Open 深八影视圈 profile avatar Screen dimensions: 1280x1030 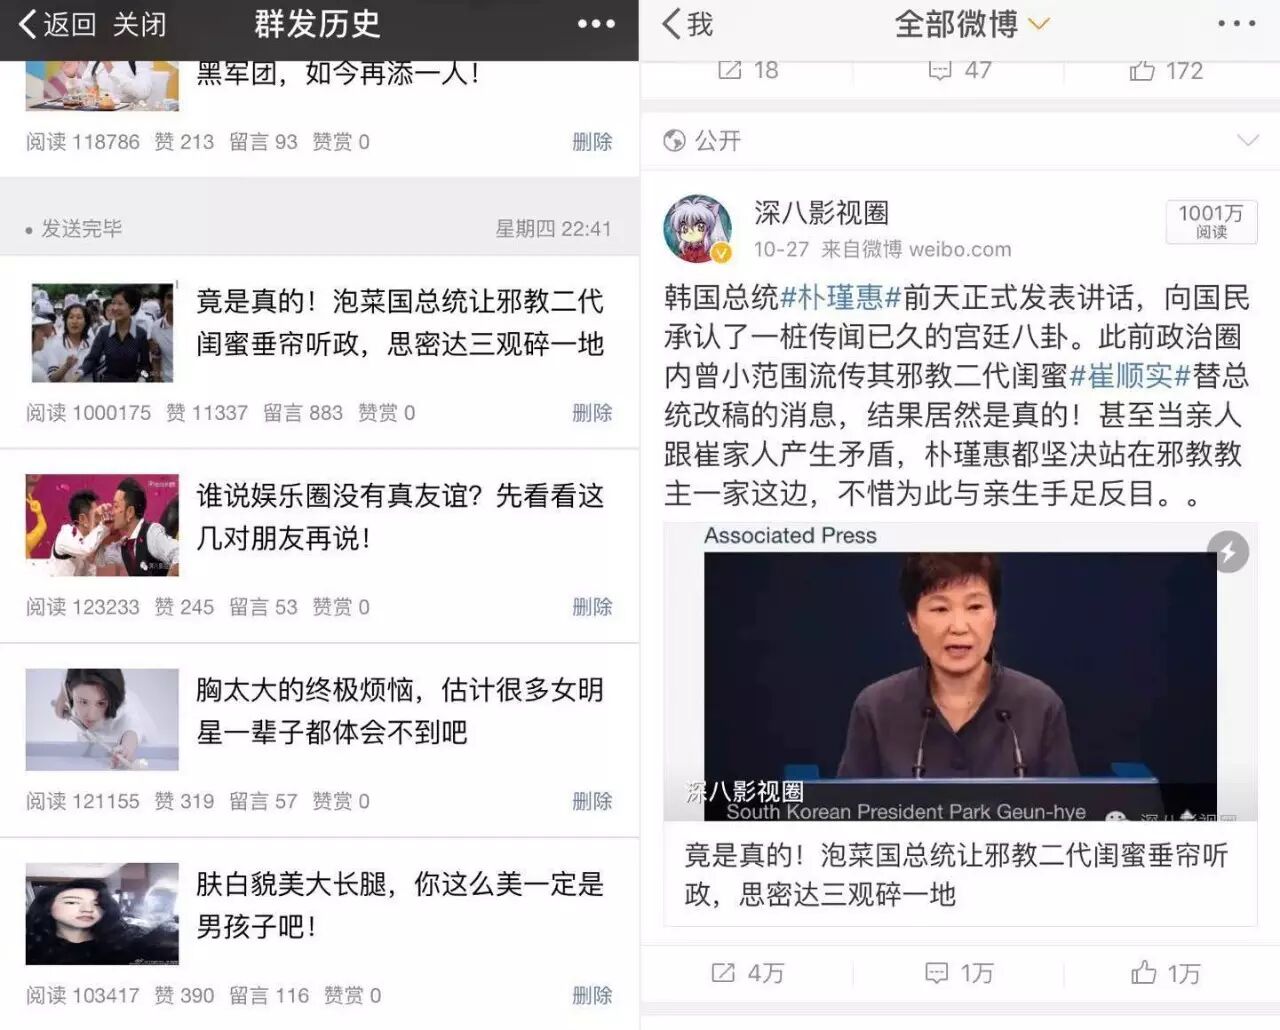tap(698, 229)
